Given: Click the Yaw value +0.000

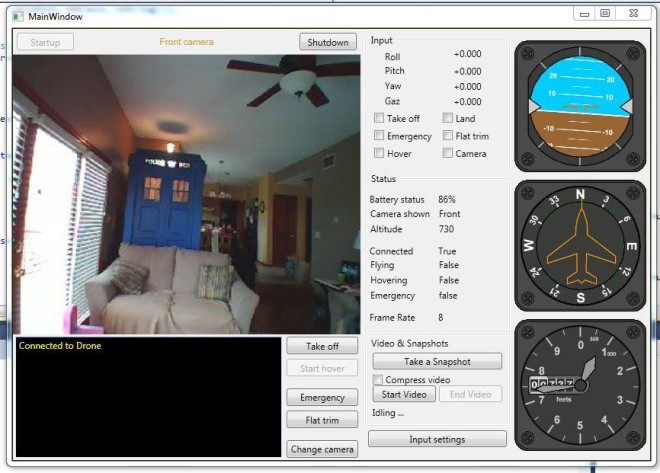Looking at the screenshot, I should pos(467,86).
